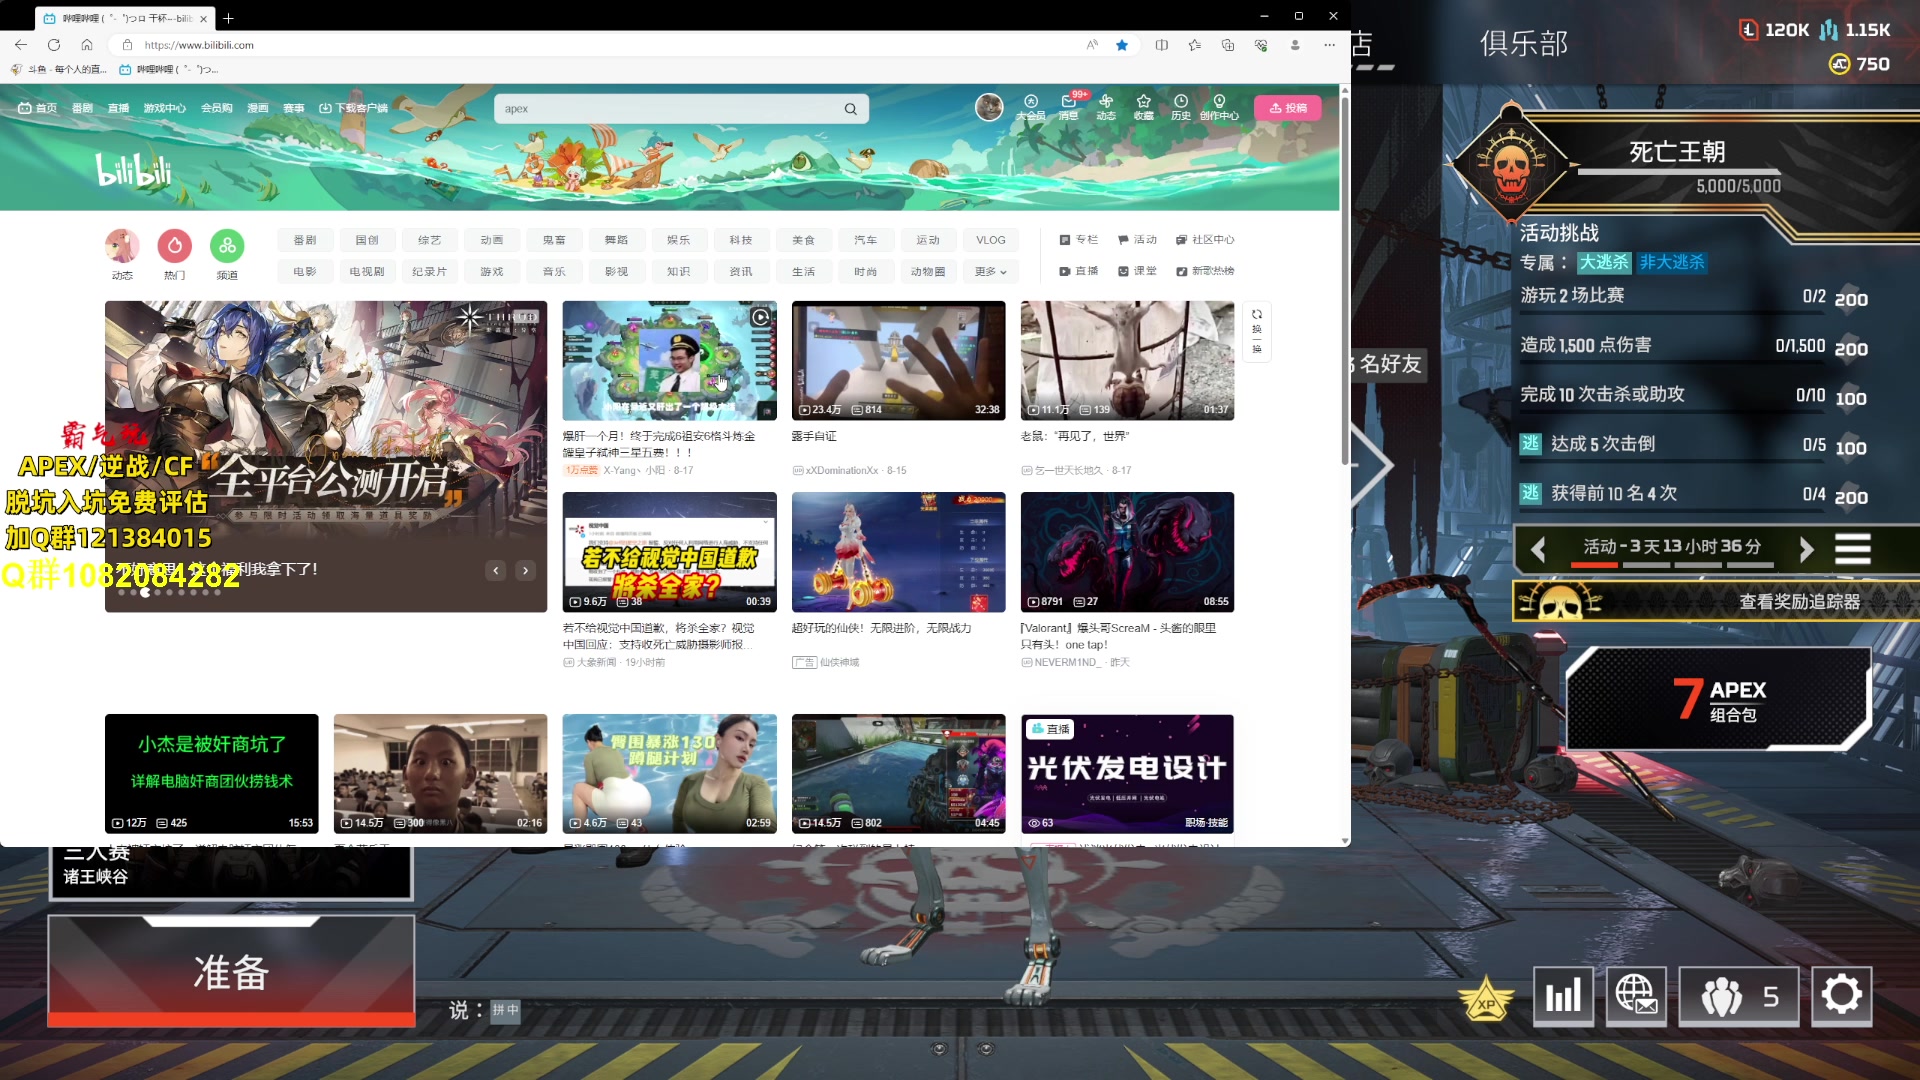Open Apex stats bar chart icon
The image size is (1920, 1080).
(1563, 996)
